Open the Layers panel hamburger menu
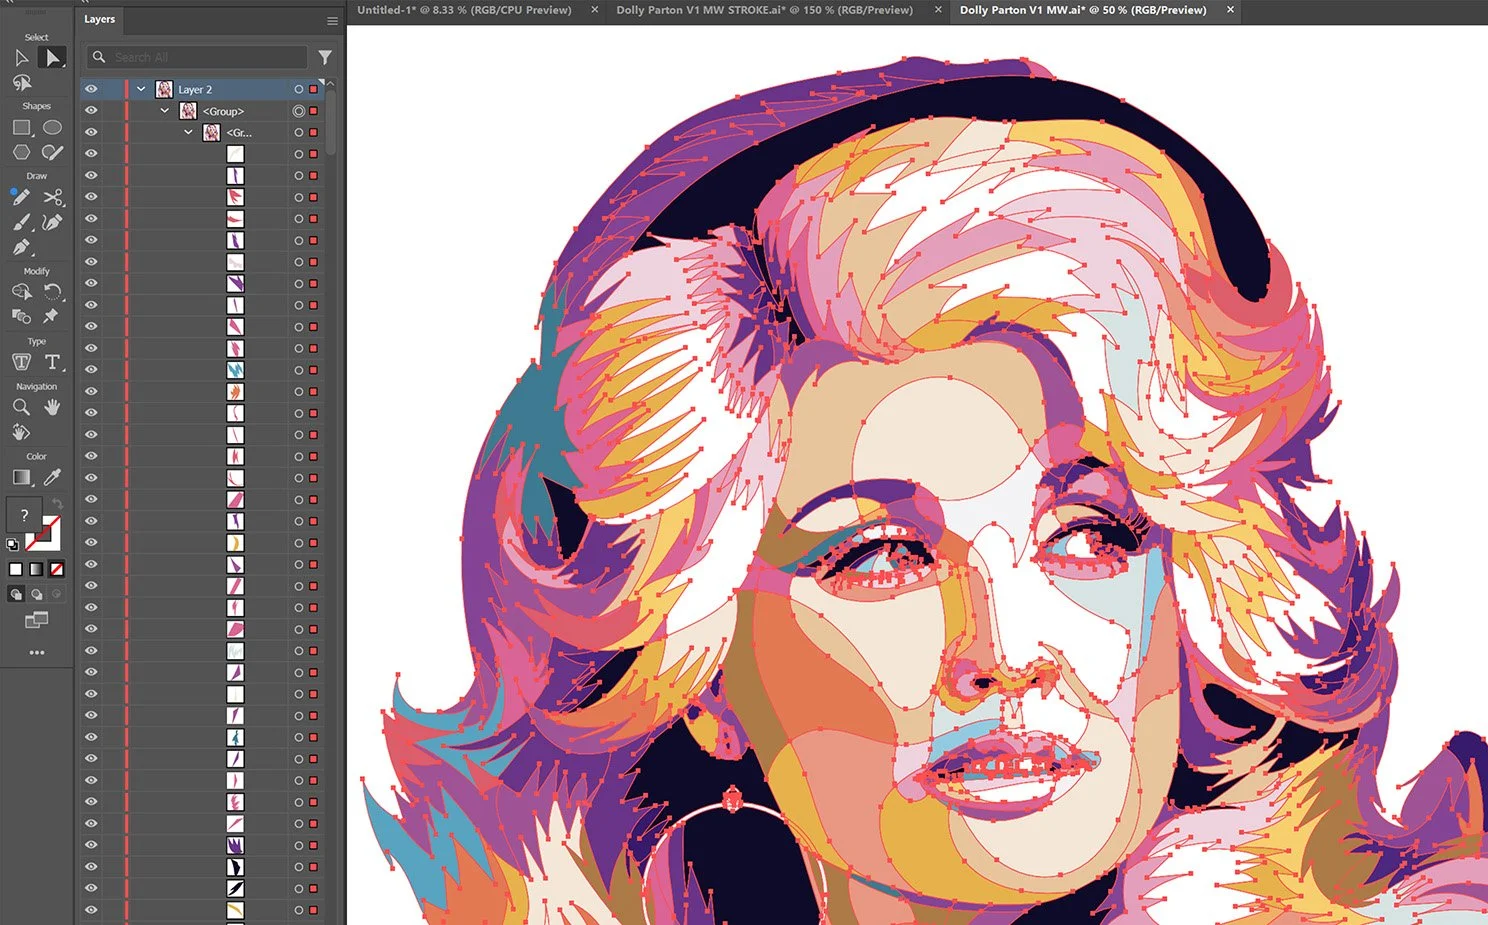This screenshot has width=1488, height=925. tap(332, 20)
